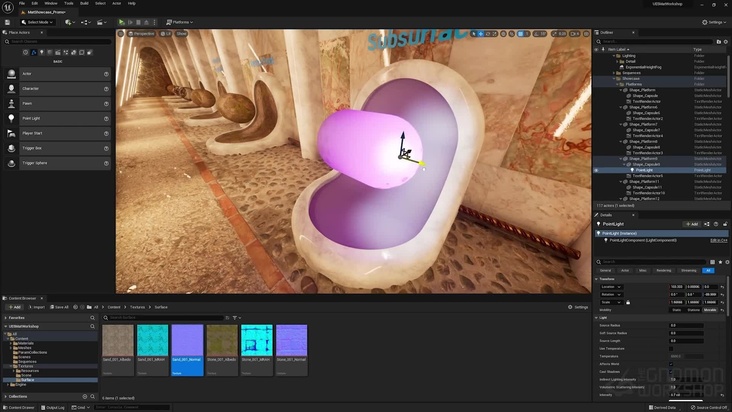Select the Movable mobility toggle
Screen dimensions: 732x412
709,310
